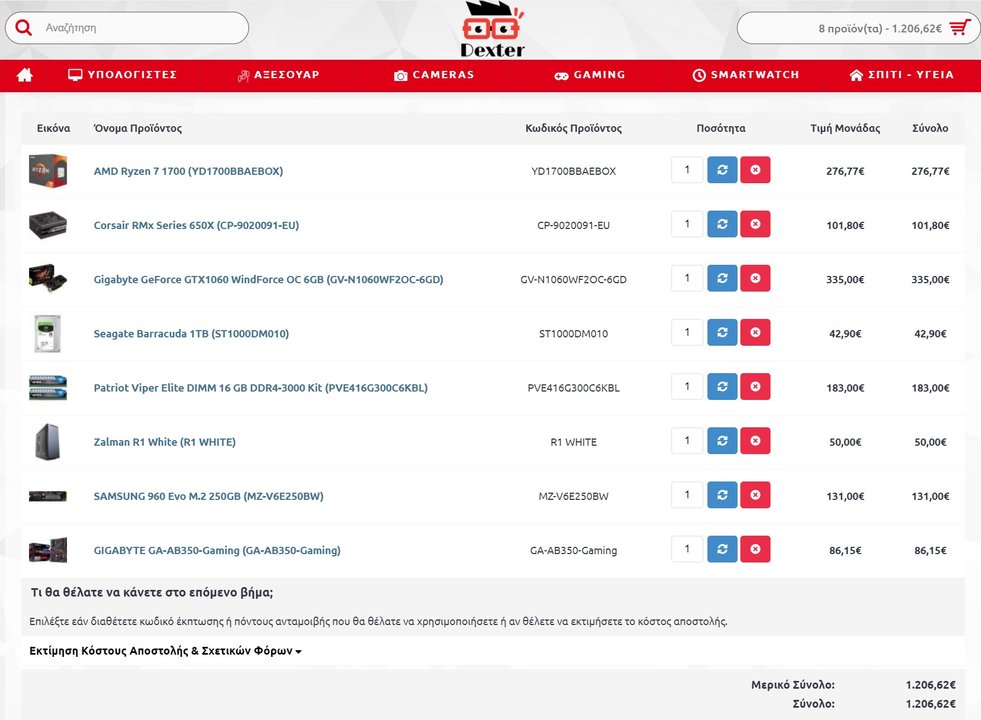981x720 pixels.
Task: Expand Εκτίμηση Κόστους Αποστολής & Σχετικών Φόρων
Action: point(165,651)
